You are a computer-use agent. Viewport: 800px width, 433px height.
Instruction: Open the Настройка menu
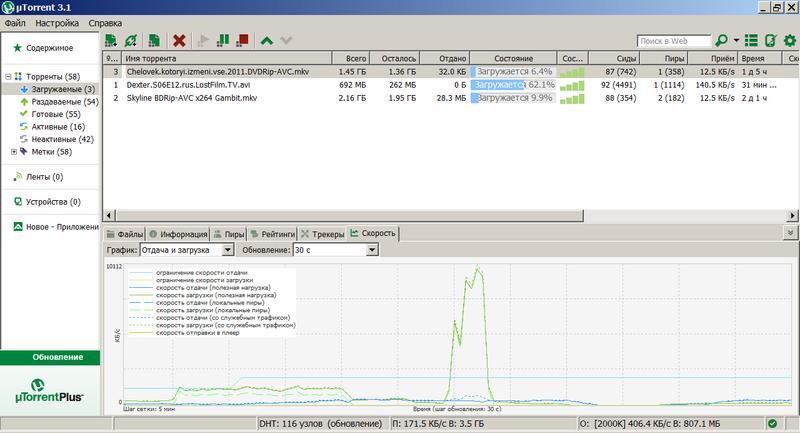57,23
